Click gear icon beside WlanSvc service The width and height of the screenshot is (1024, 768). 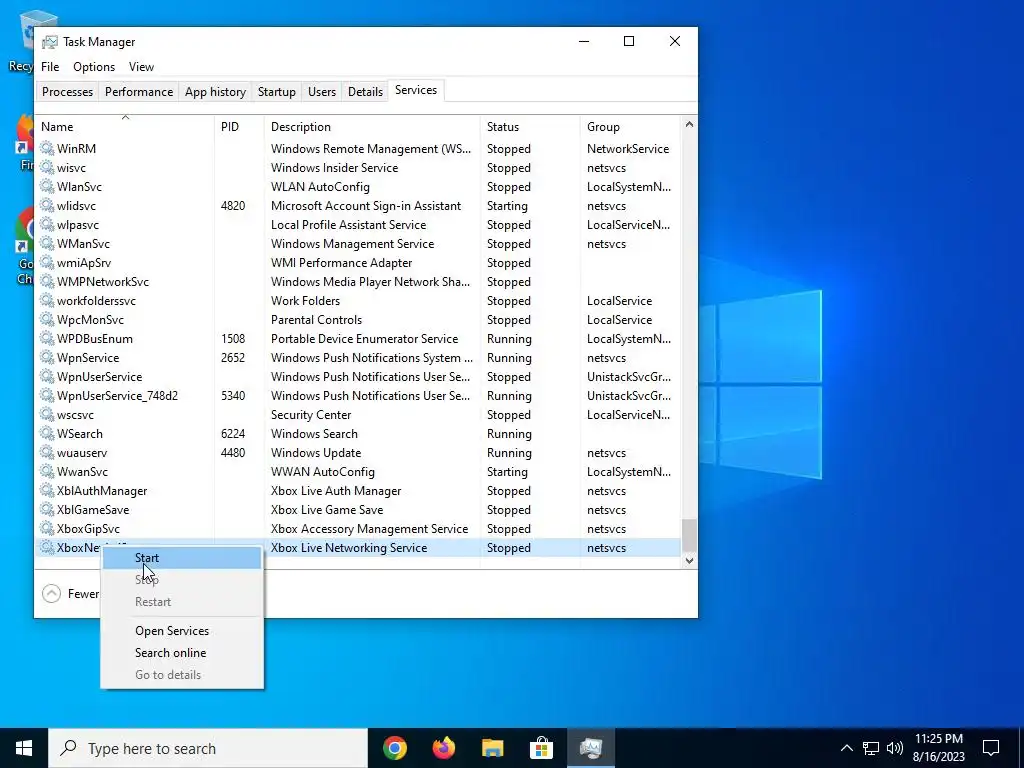click(47, 186)
